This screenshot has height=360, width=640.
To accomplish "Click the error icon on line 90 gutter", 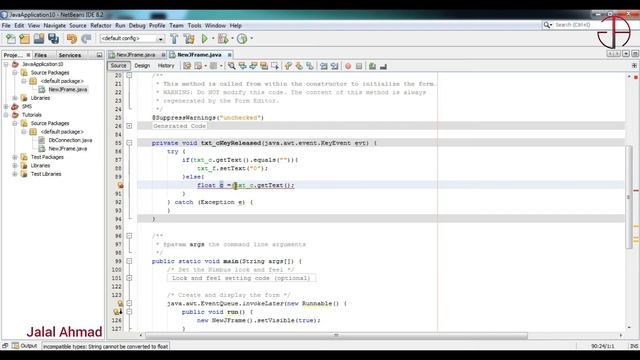I will pos(120,185).
